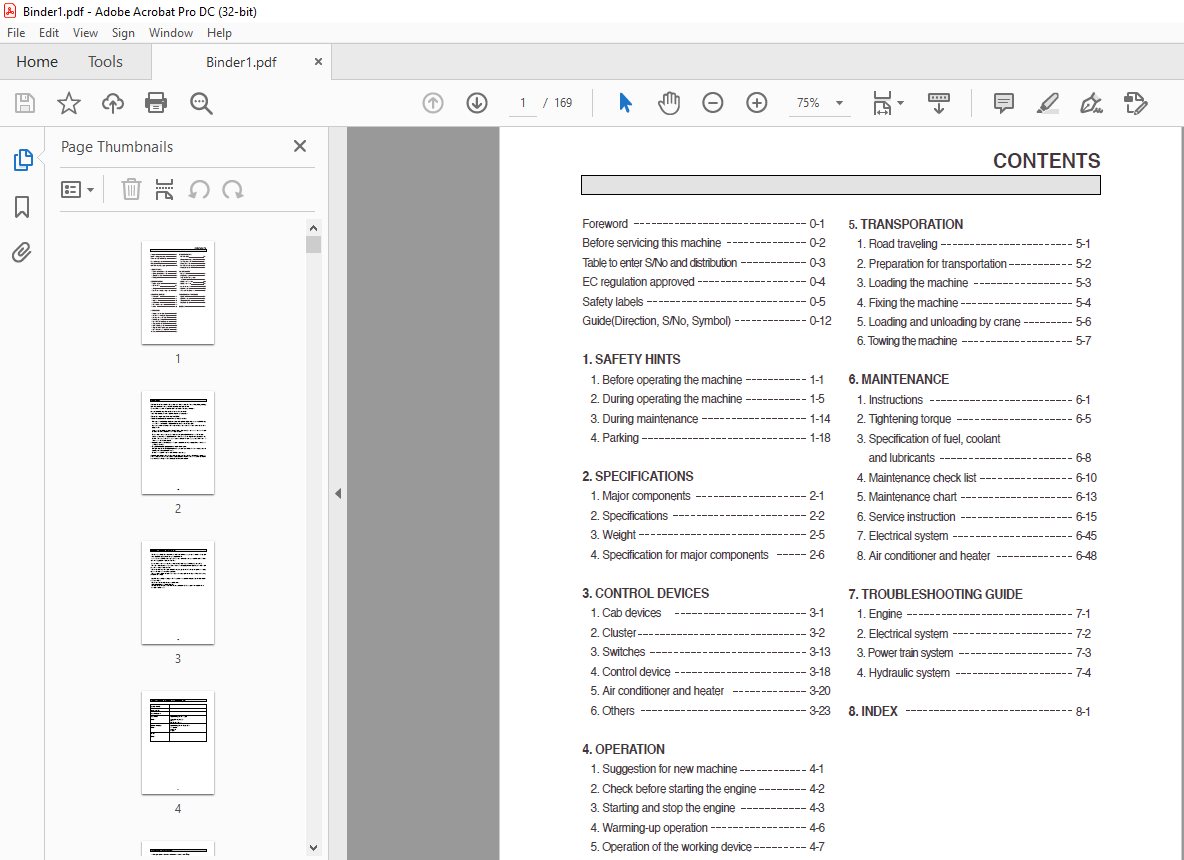
Task: Go to the next page arrow
Action: pyautogui.click(x=476, y=103)
